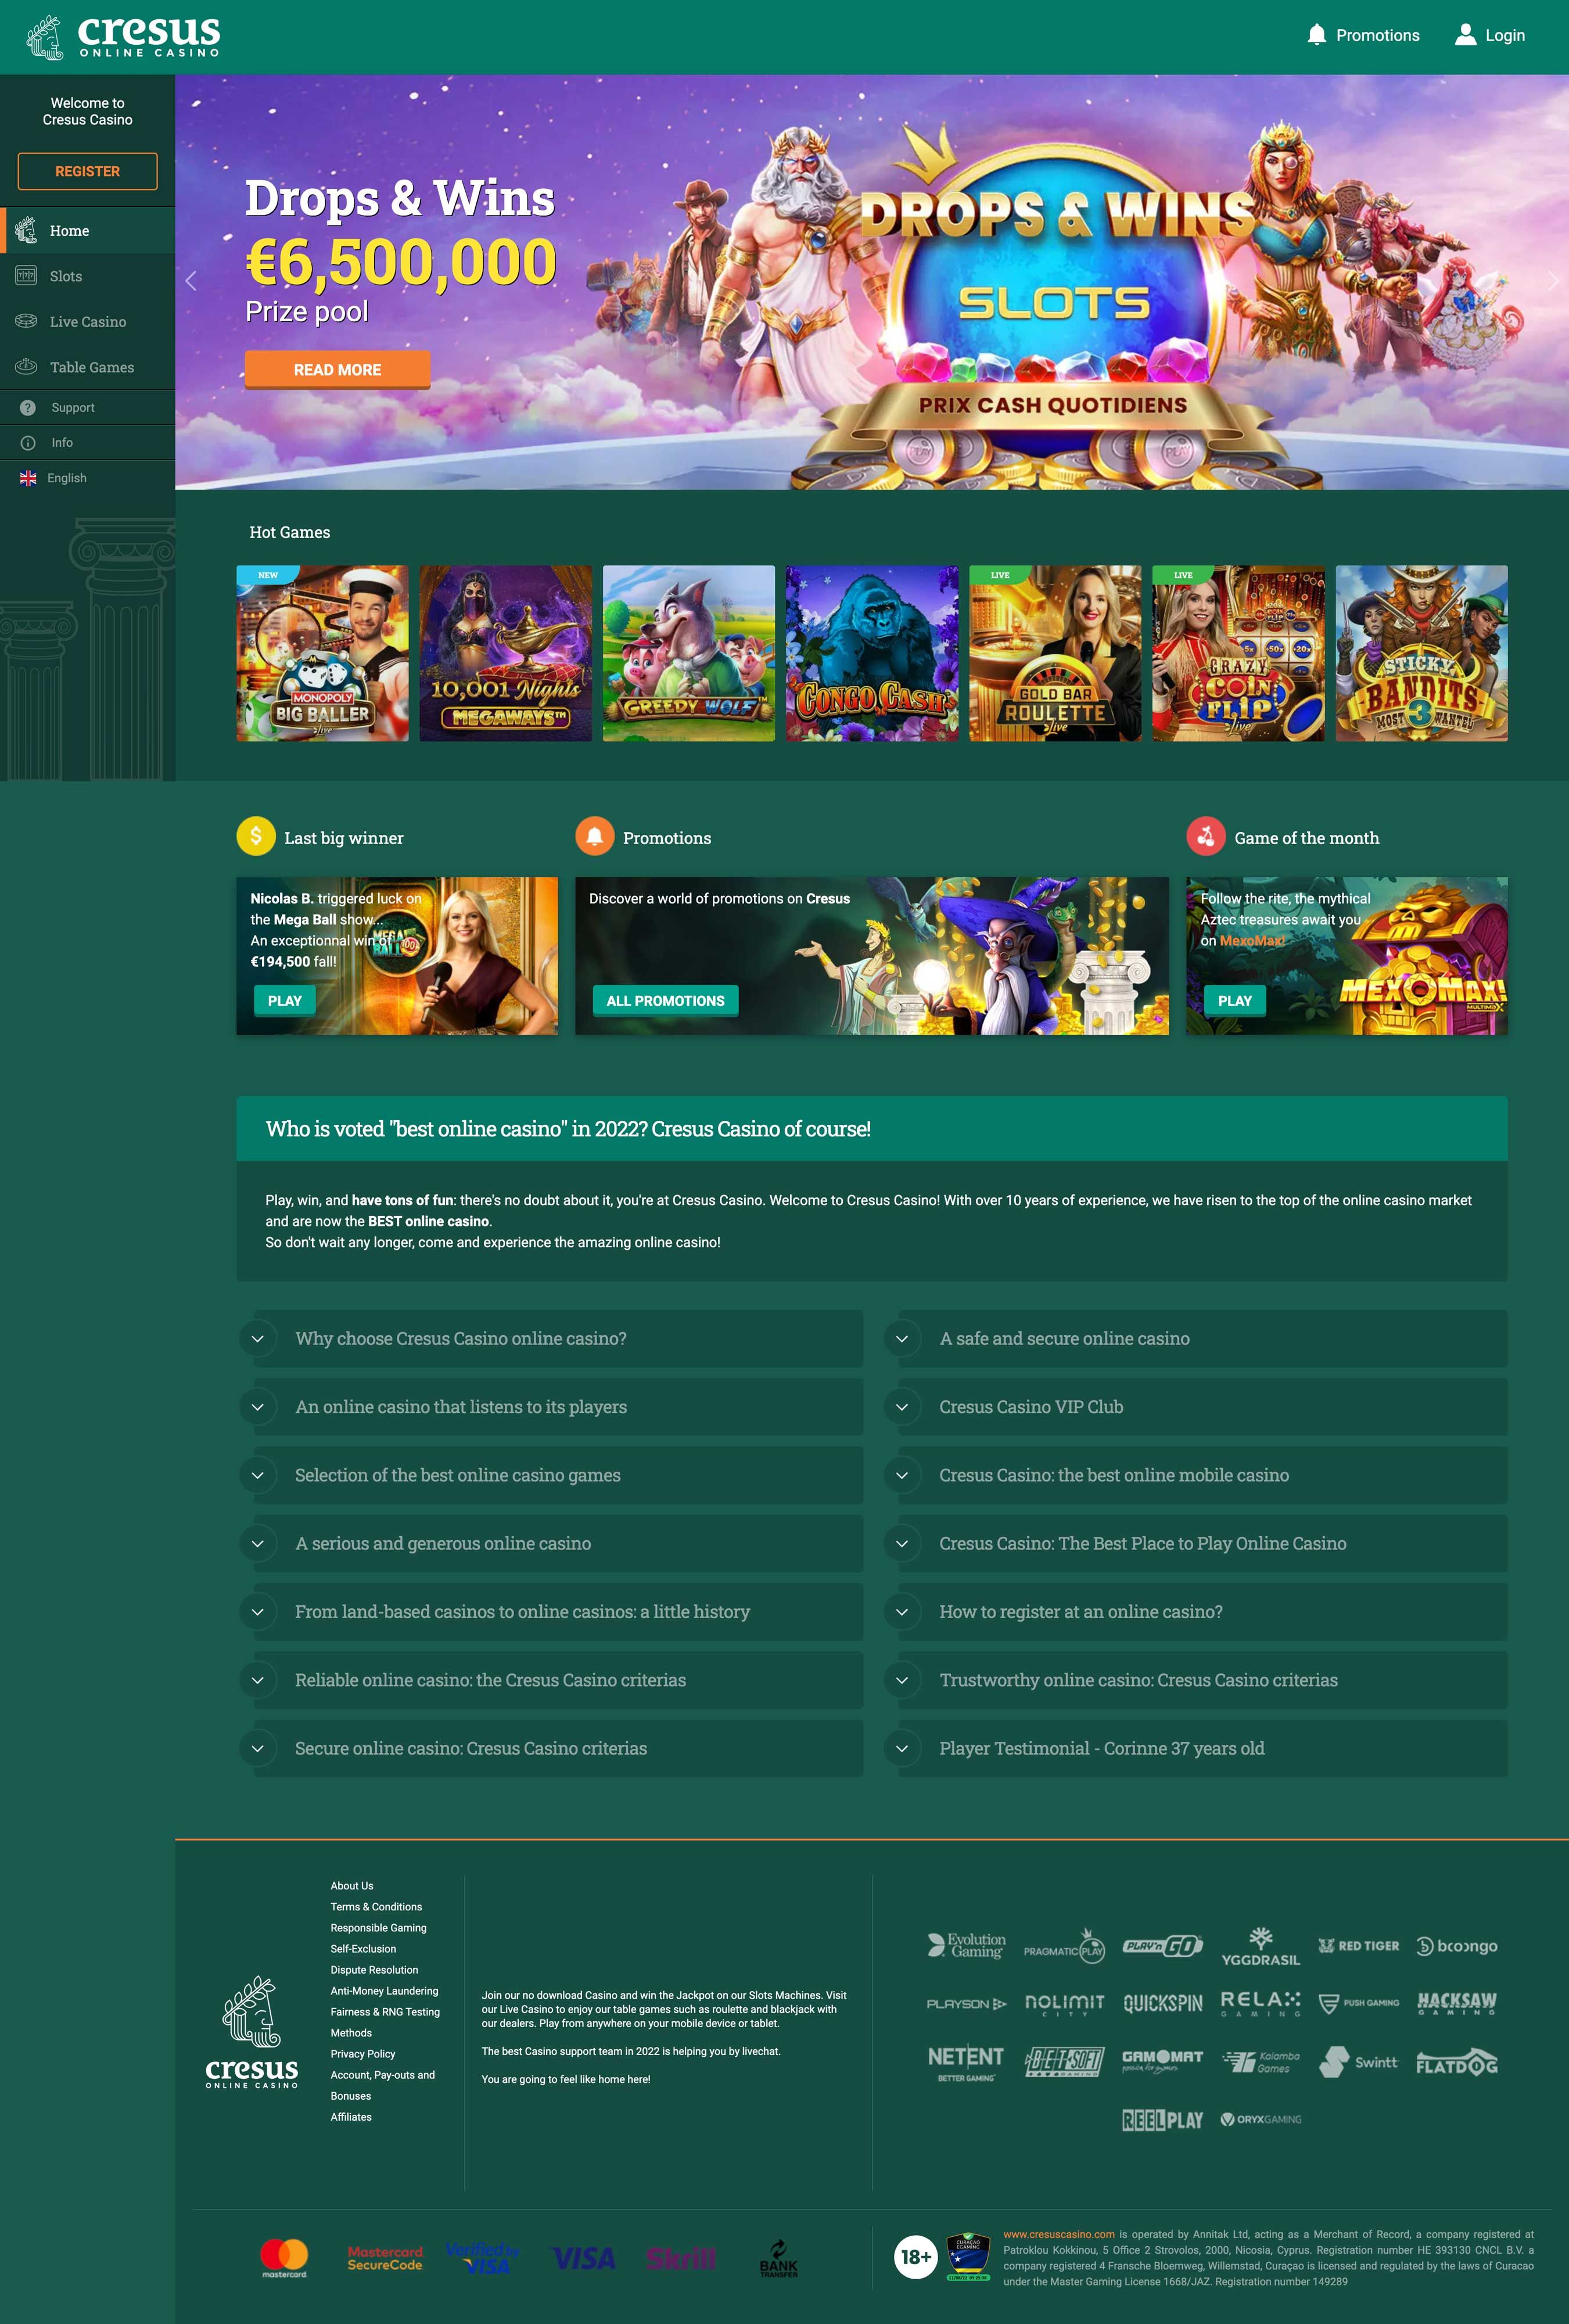This screenshot has height=2324, width=1569.
Task: Click the Promotions bell icon in header
Action: coord(1316,35)
